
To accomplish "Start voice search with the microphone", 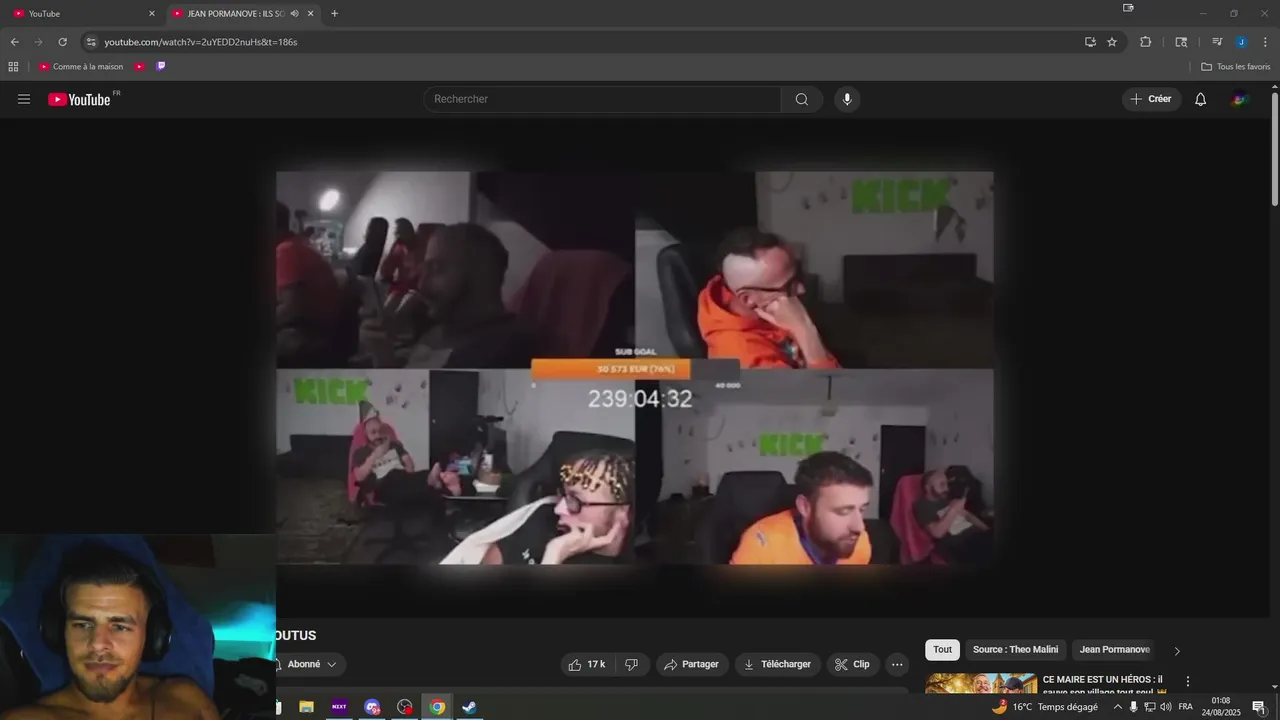I will pyautogui.click(x=847, y=99).
